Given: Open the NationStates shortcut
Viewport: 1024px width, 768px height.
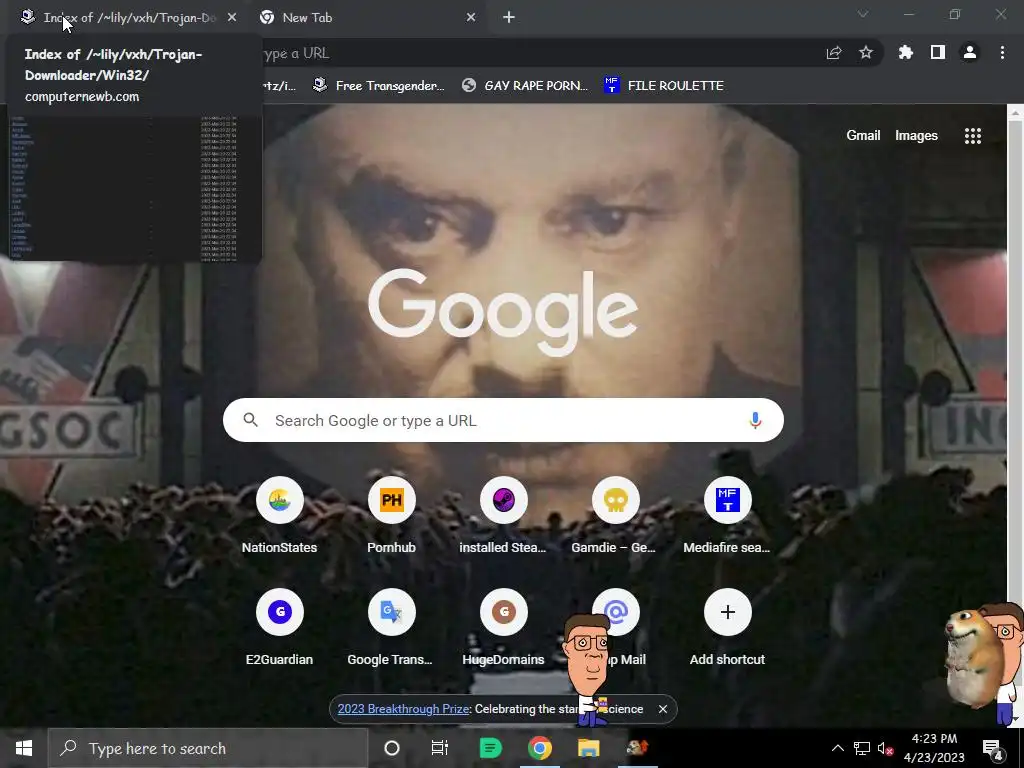Looking at the screenshot, I should pos(280,500).
